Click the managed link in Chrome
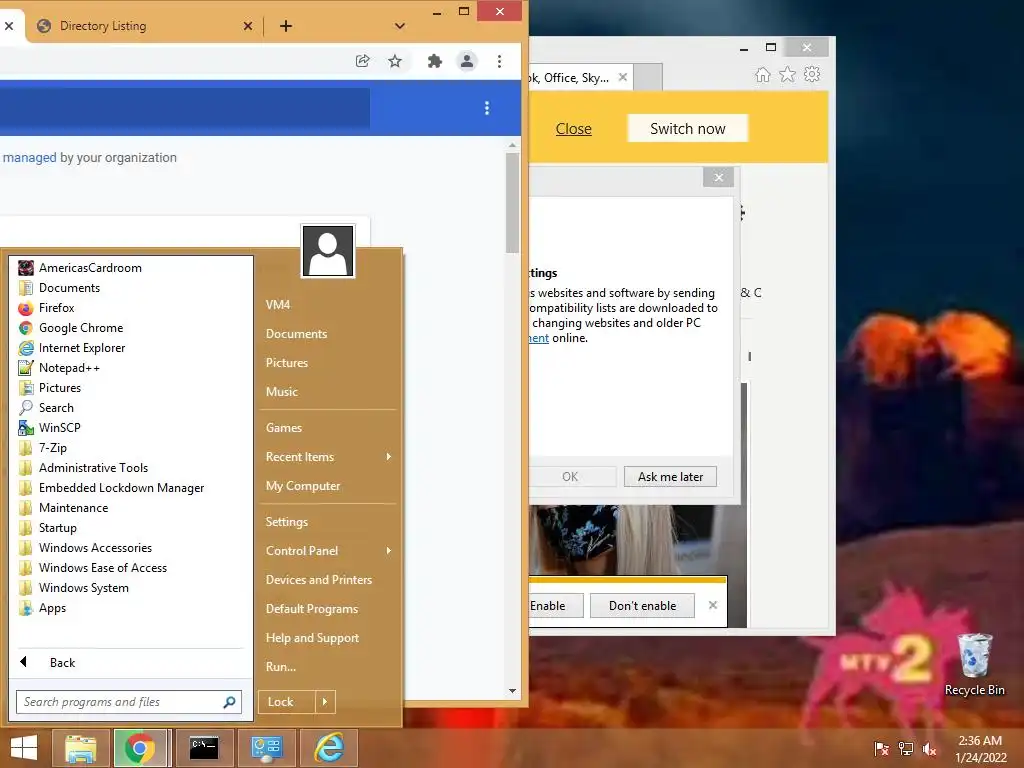This screenshot has width=1024, height=768. click(29, 157)
